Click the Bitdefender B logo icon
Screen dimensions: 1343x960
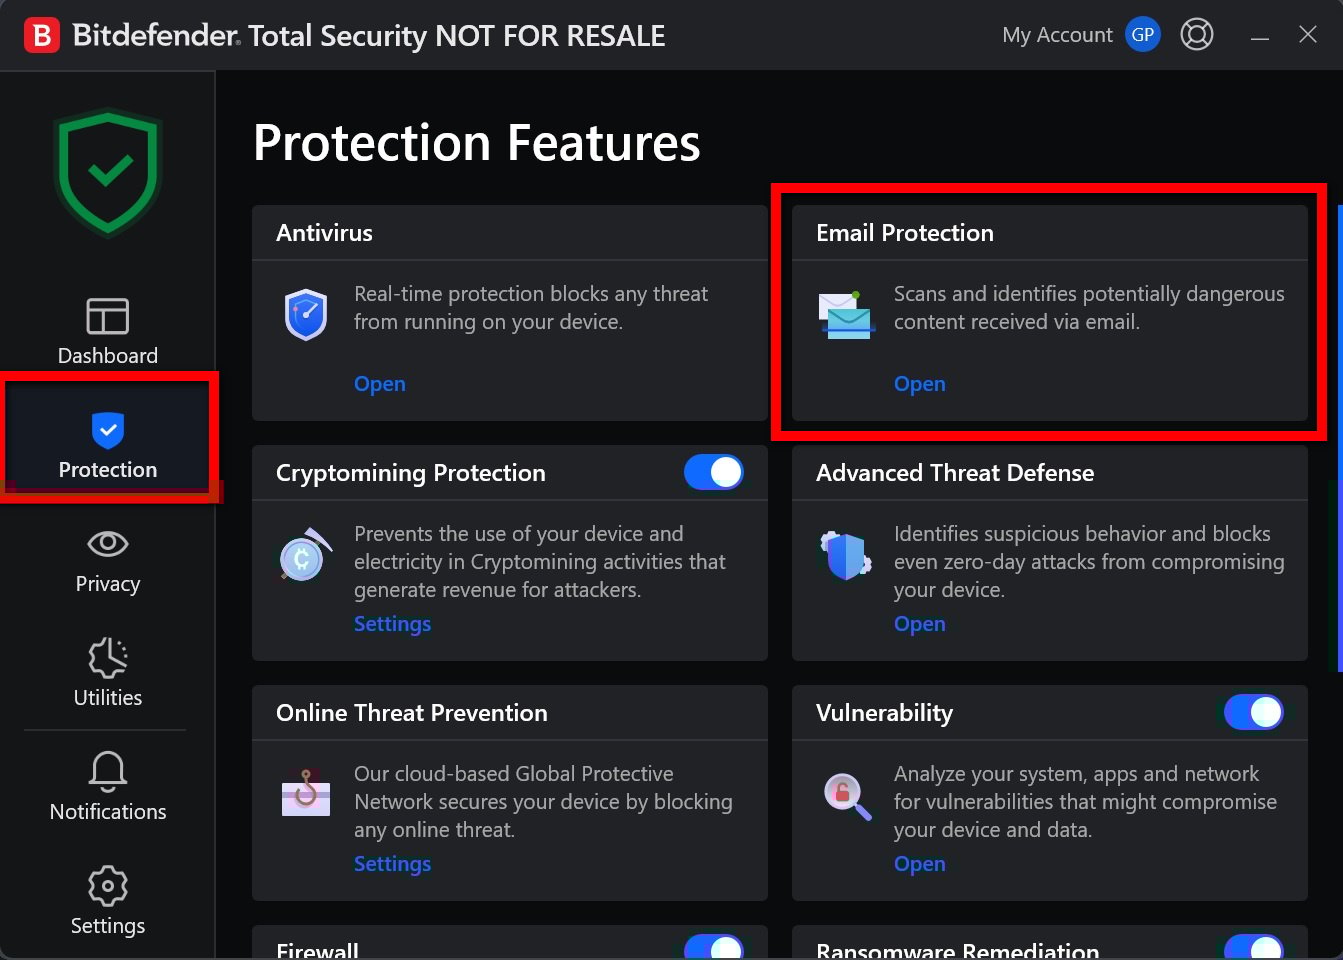41,35
